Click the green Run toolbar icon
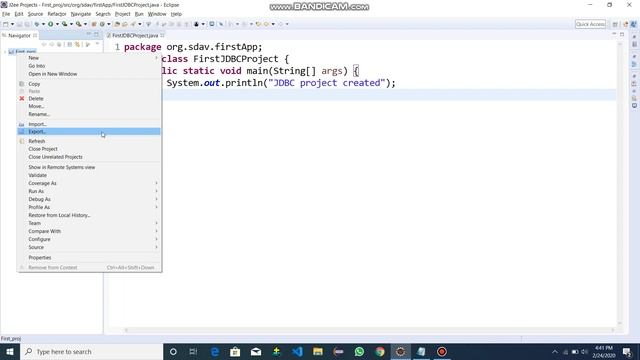 coord(51,24)
